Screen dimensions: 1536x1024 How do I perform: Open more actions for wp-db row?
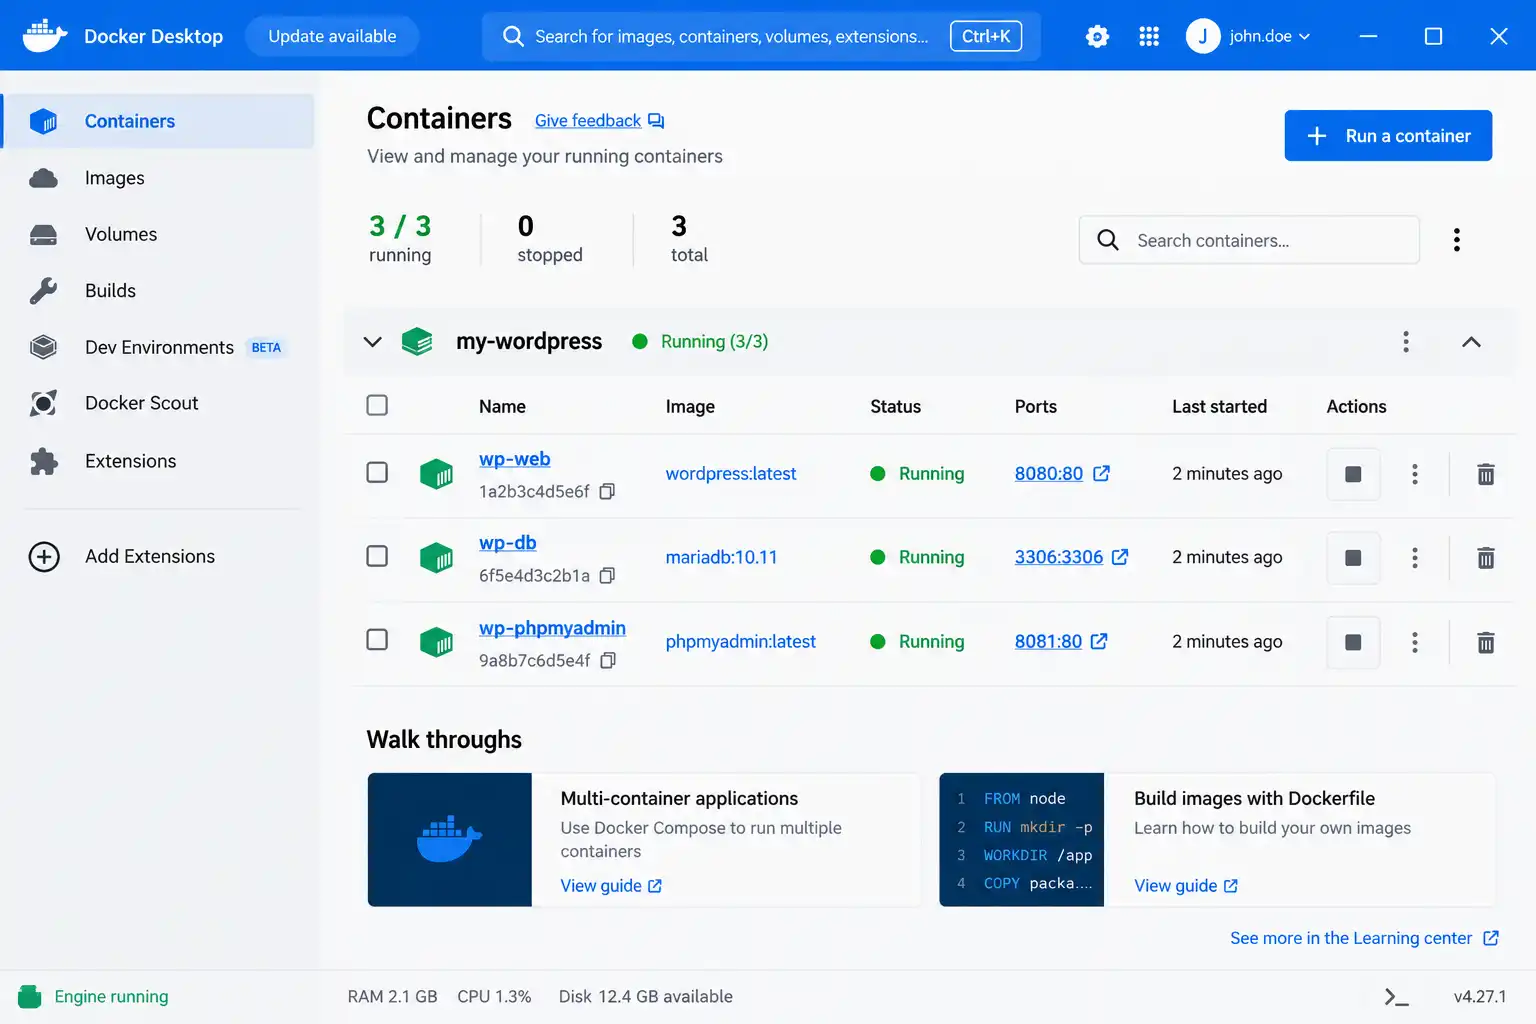[1415, 558]
